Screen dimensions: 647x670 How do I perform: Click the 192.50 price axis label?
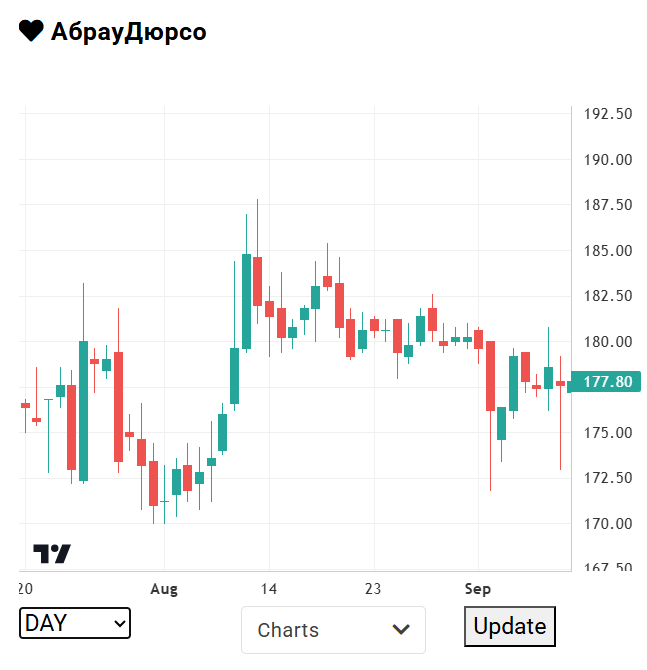608,114
